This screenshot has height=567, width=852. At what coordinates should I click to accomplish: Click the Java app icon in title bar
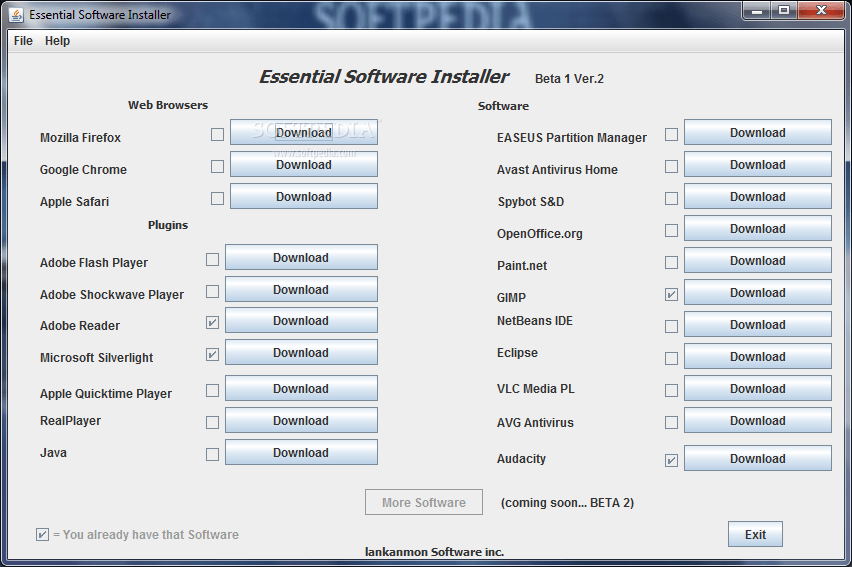(x=16, y=15)
